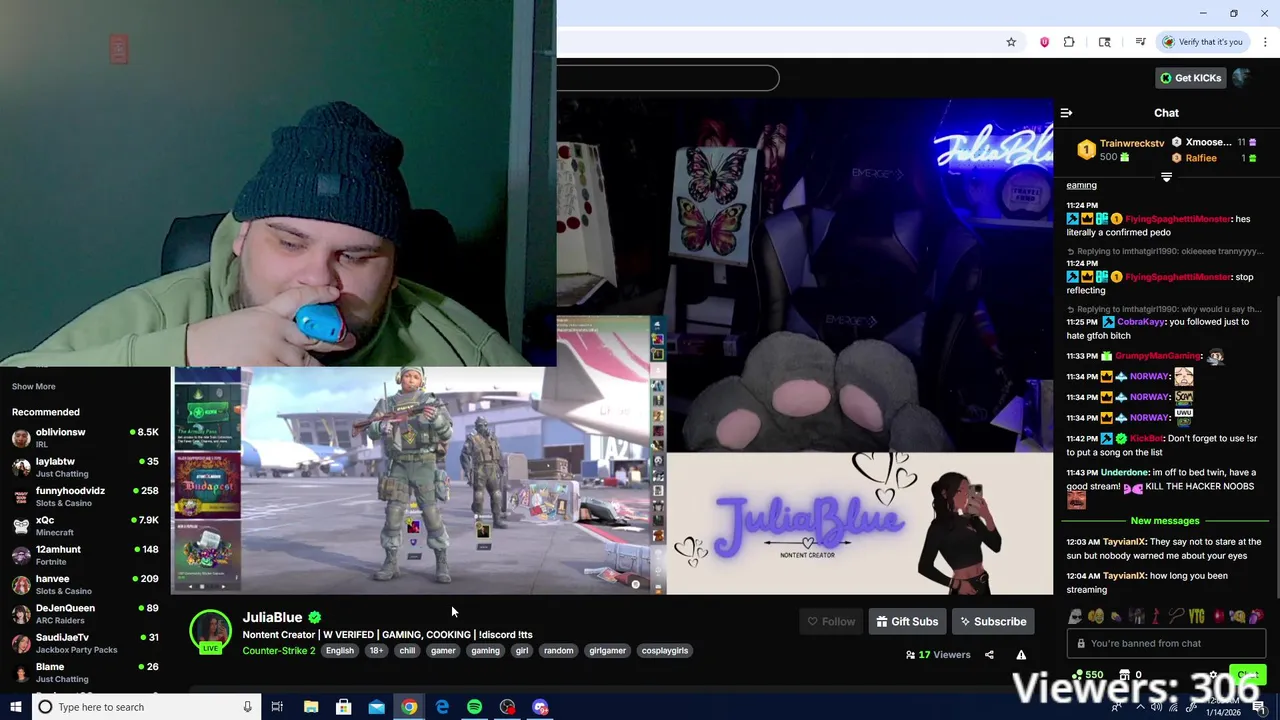Open Chrome's tab search icon
The image size is (1280, 720).
[1104, 42]
